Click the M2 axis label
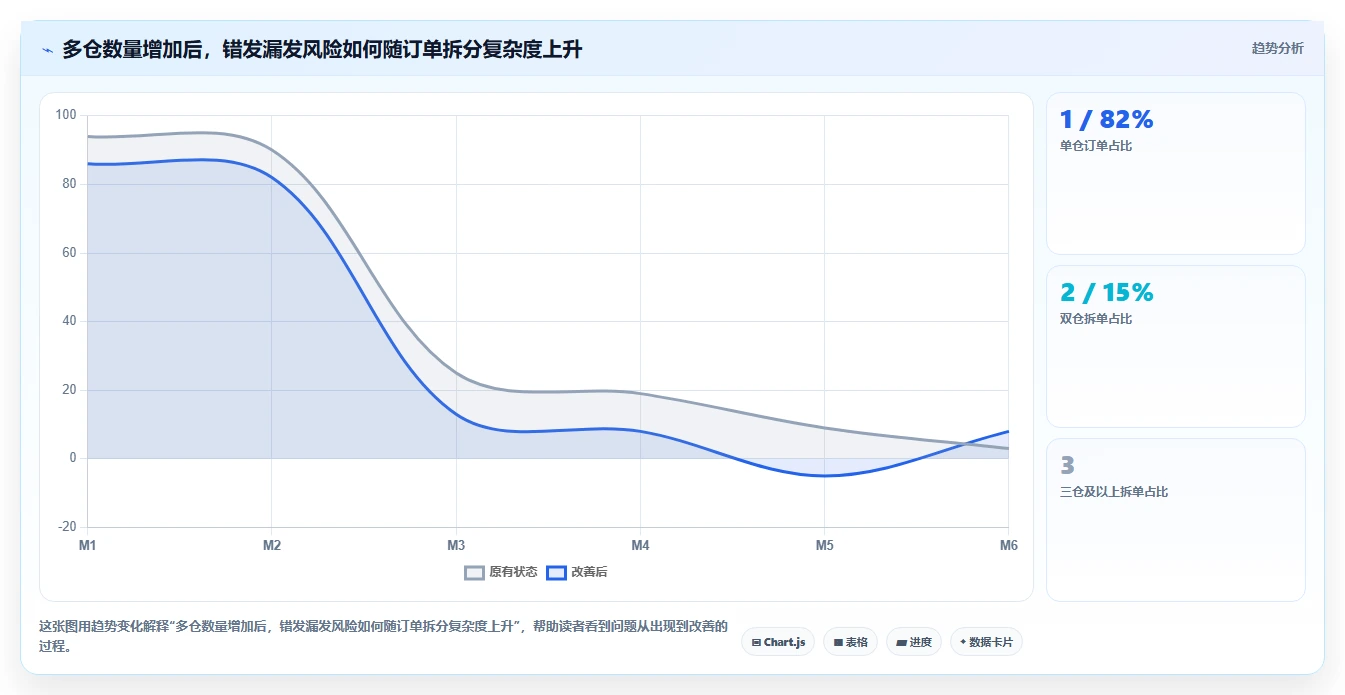 coord(272,545)
